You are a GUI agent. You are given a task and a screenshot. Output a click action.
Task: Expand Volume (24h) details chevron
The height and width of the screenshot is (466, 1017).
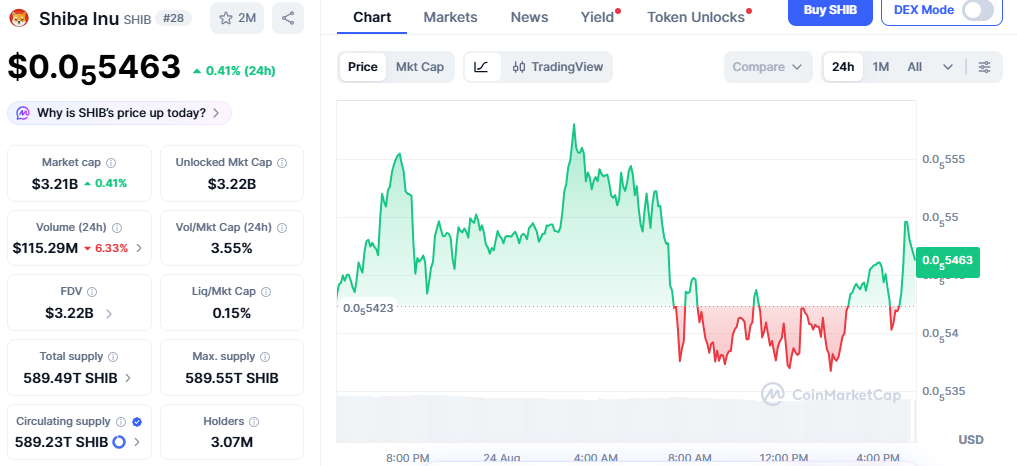(x=139, y=248)
